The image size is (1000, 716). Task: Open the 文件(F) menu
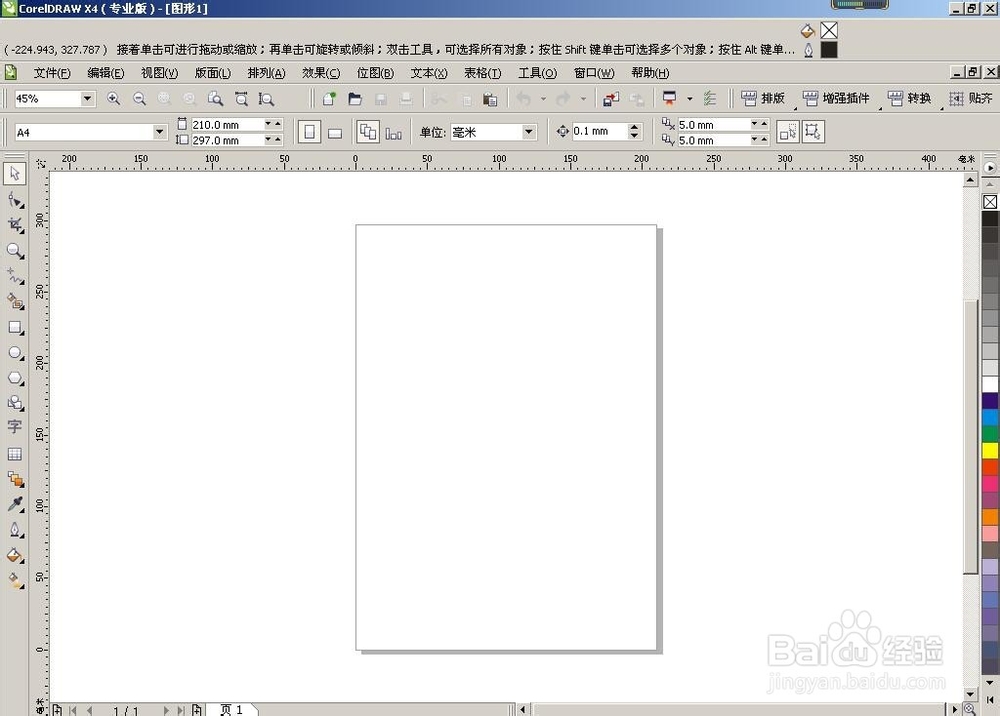(52, 73)
